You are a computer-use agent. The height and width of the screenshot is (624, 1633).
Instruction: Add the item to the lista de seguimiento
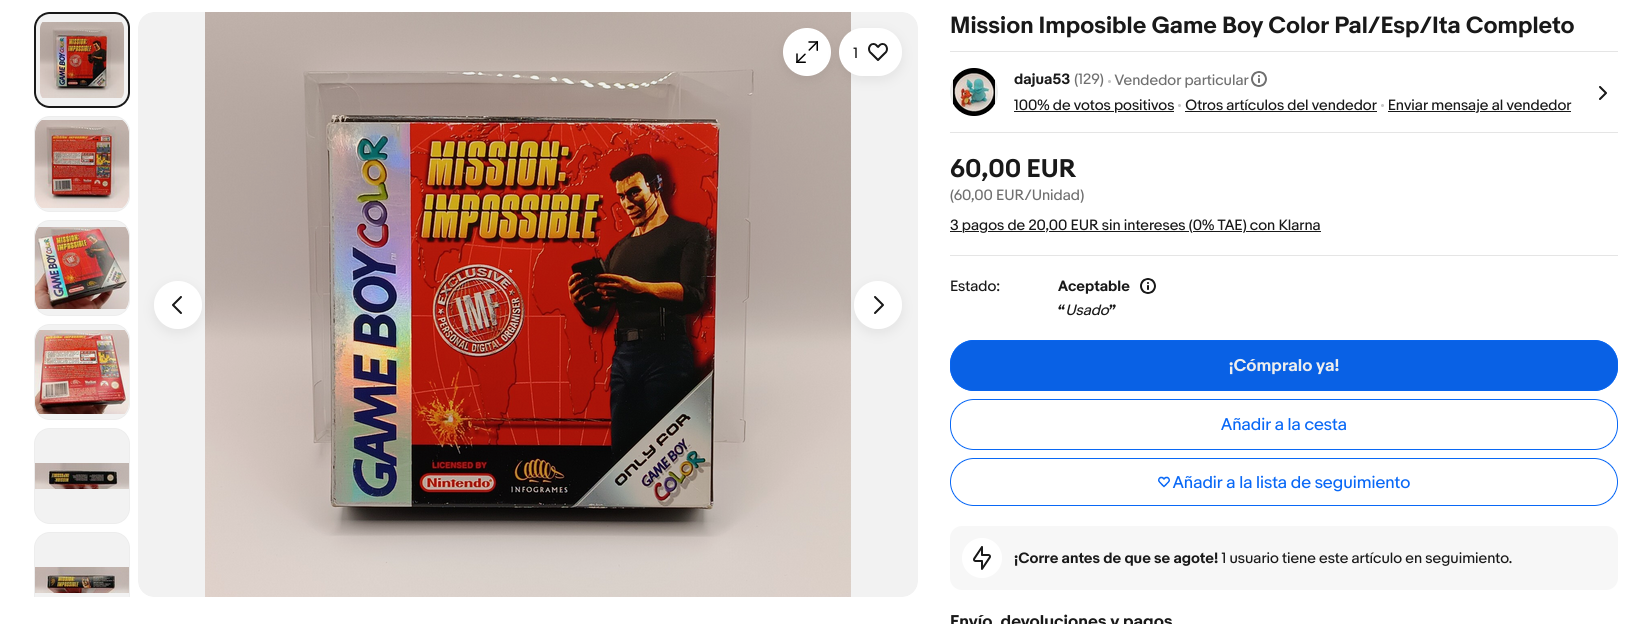coord(1283,482)
